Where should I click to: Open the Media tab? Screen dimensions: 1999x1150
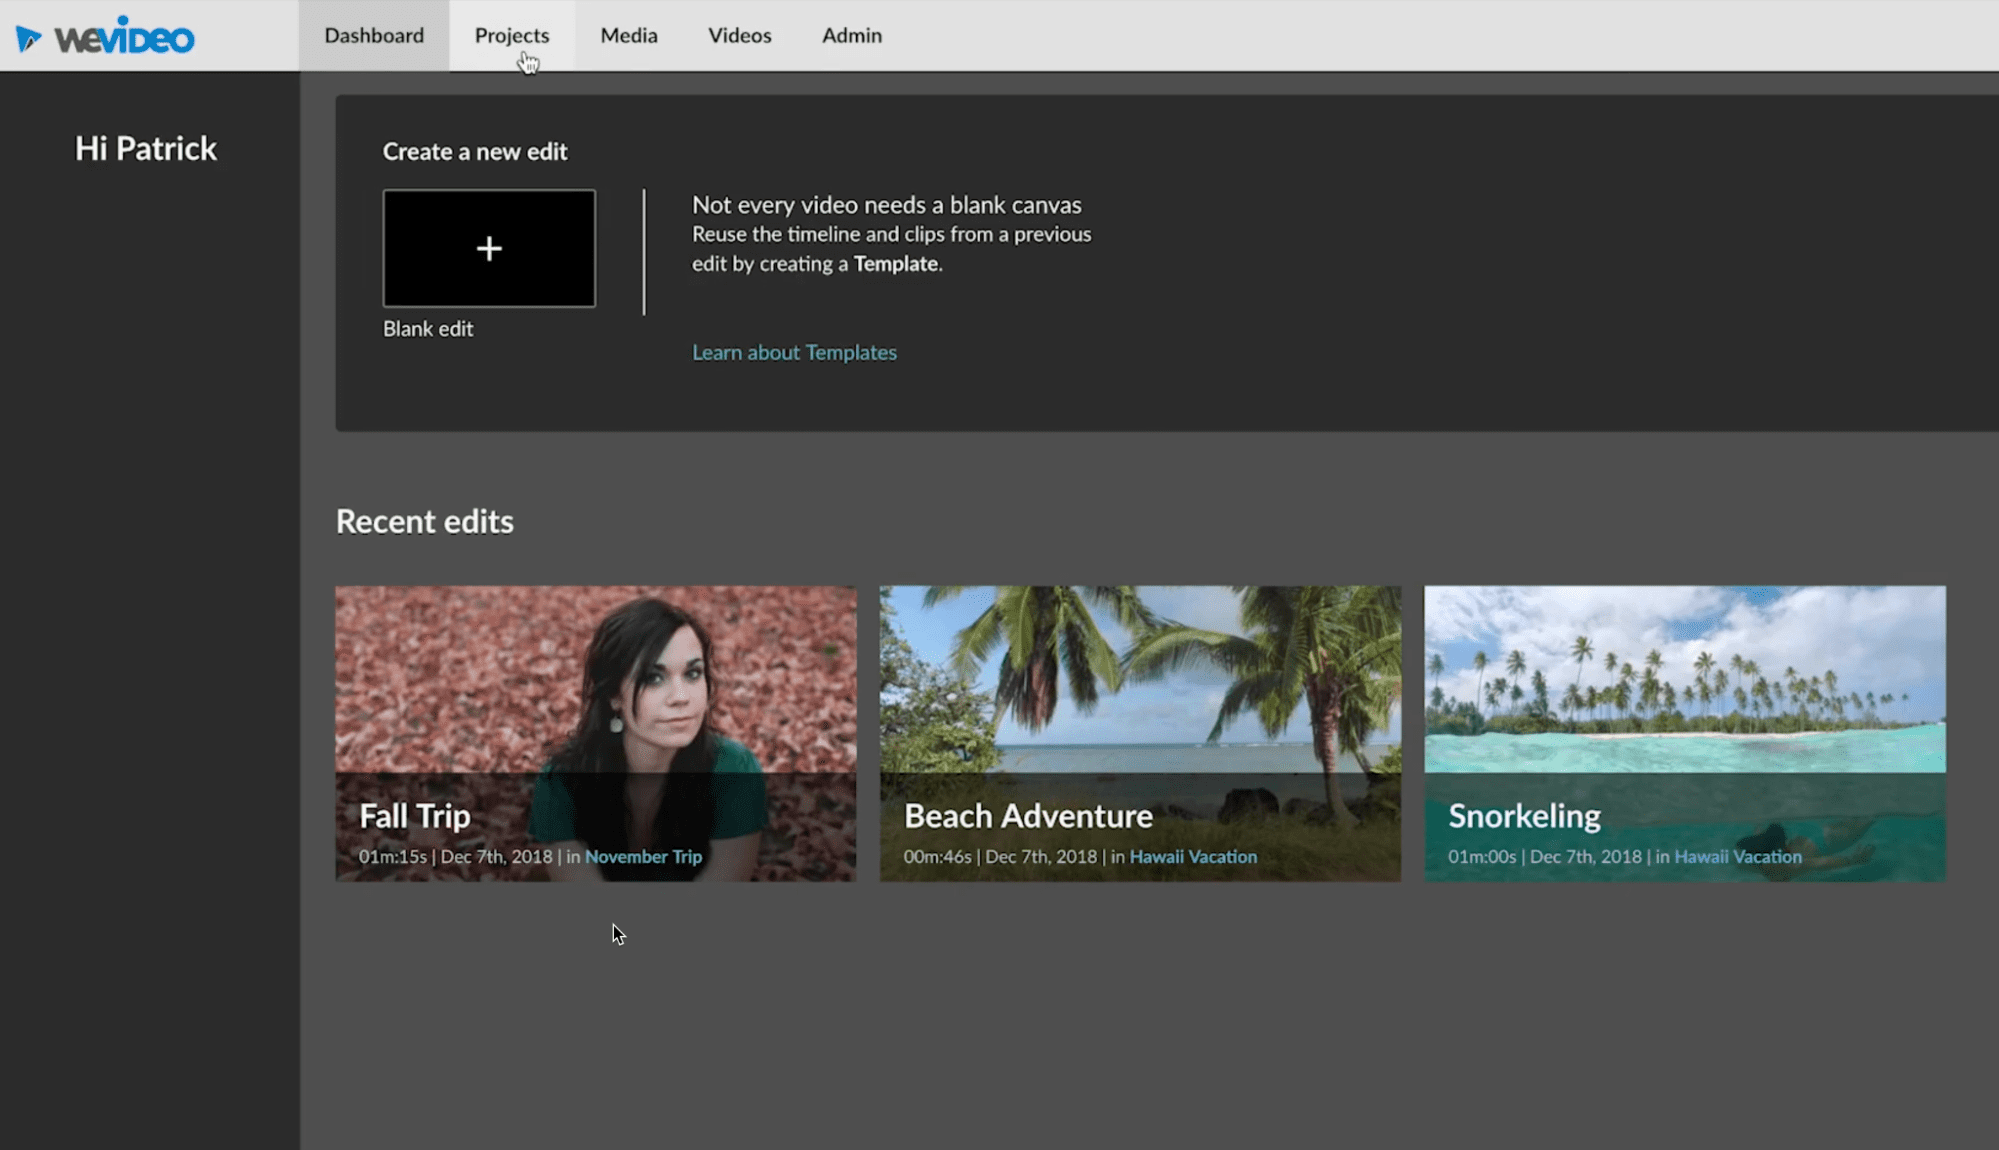[x=629, y=36]
